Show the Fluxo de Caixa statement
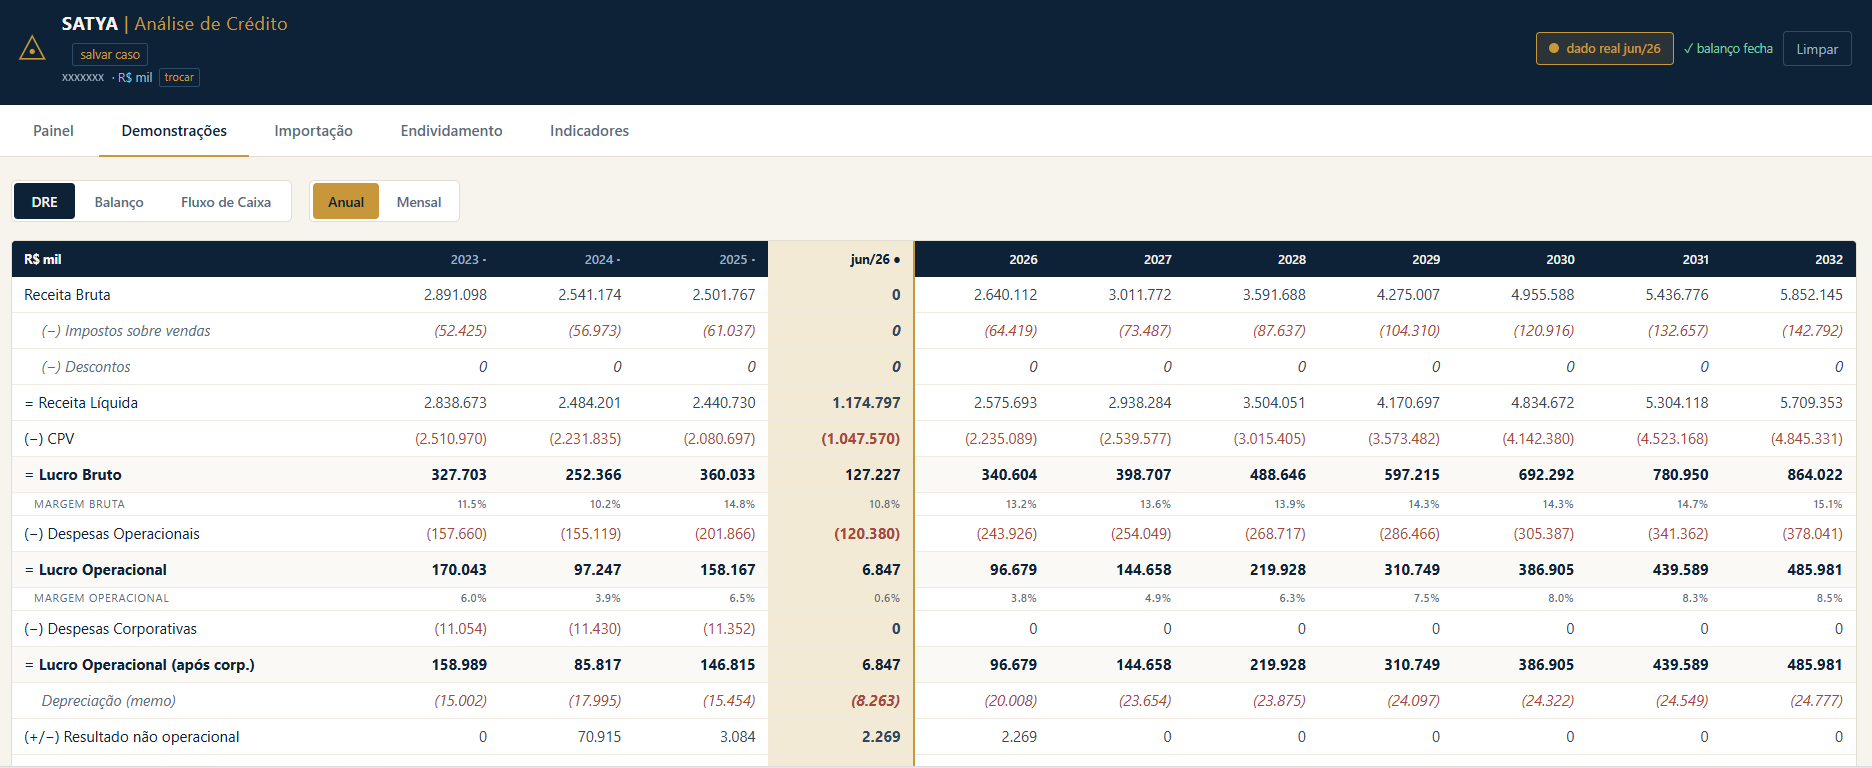Viewport: 1872px width, 768px height. click(x=226, y=202)
